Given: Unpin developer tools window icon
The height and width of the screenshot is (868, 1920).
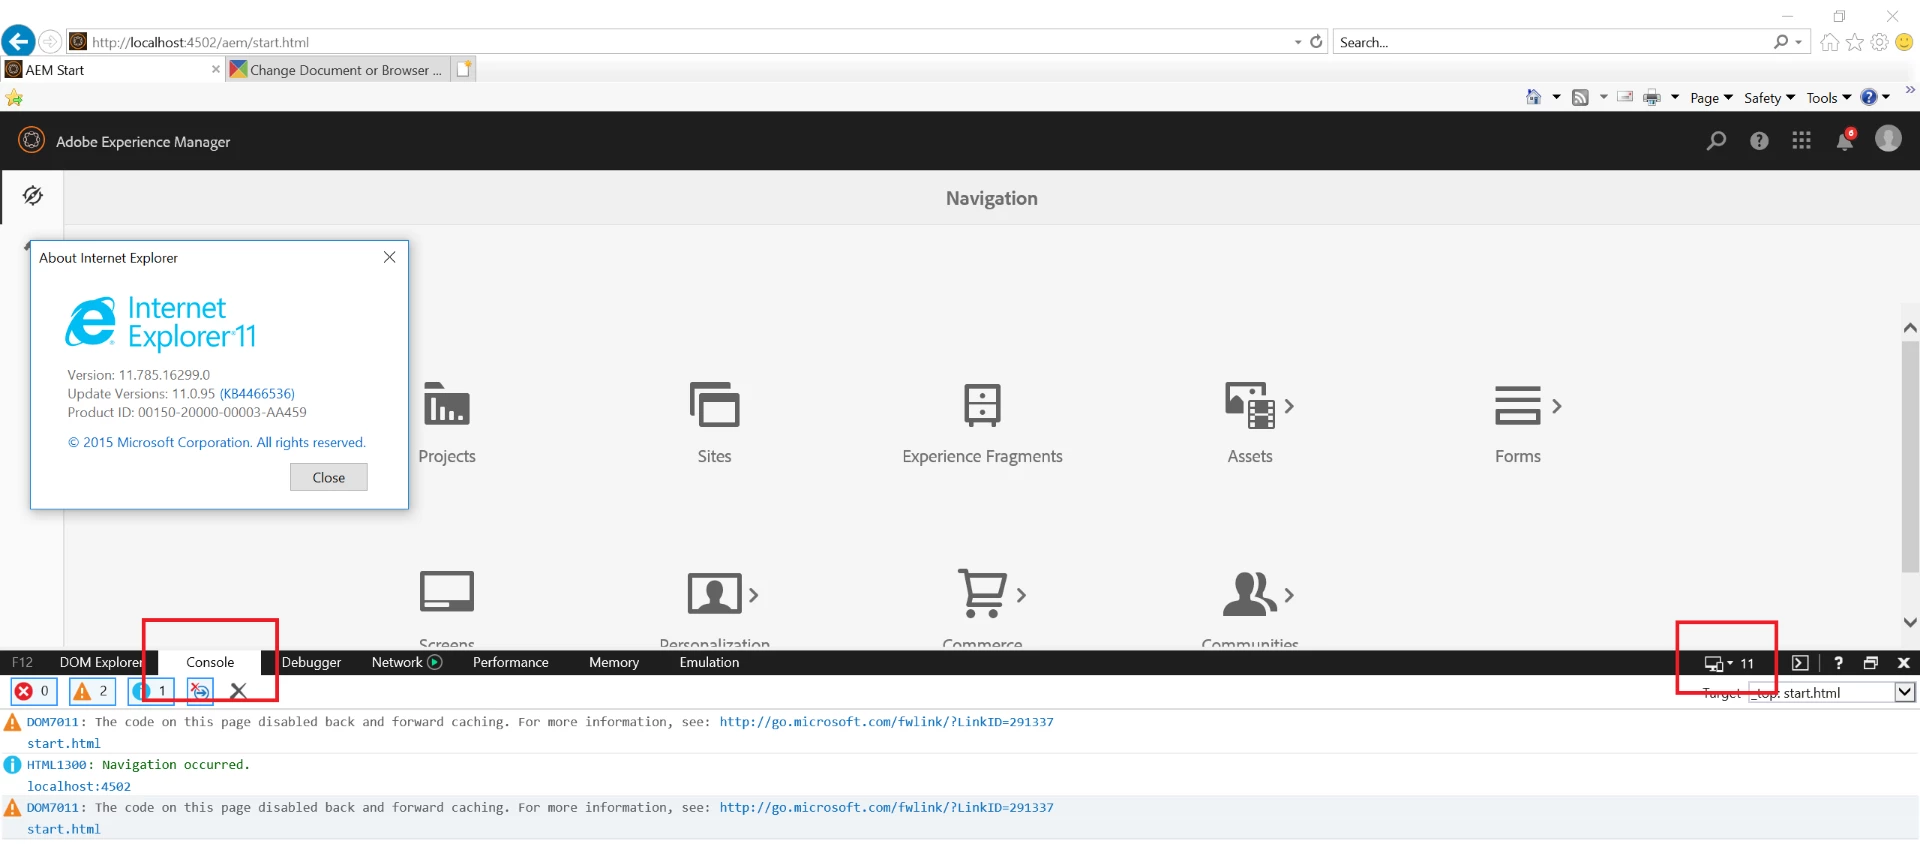Looking at the screenshot, I should (1871, 663).
